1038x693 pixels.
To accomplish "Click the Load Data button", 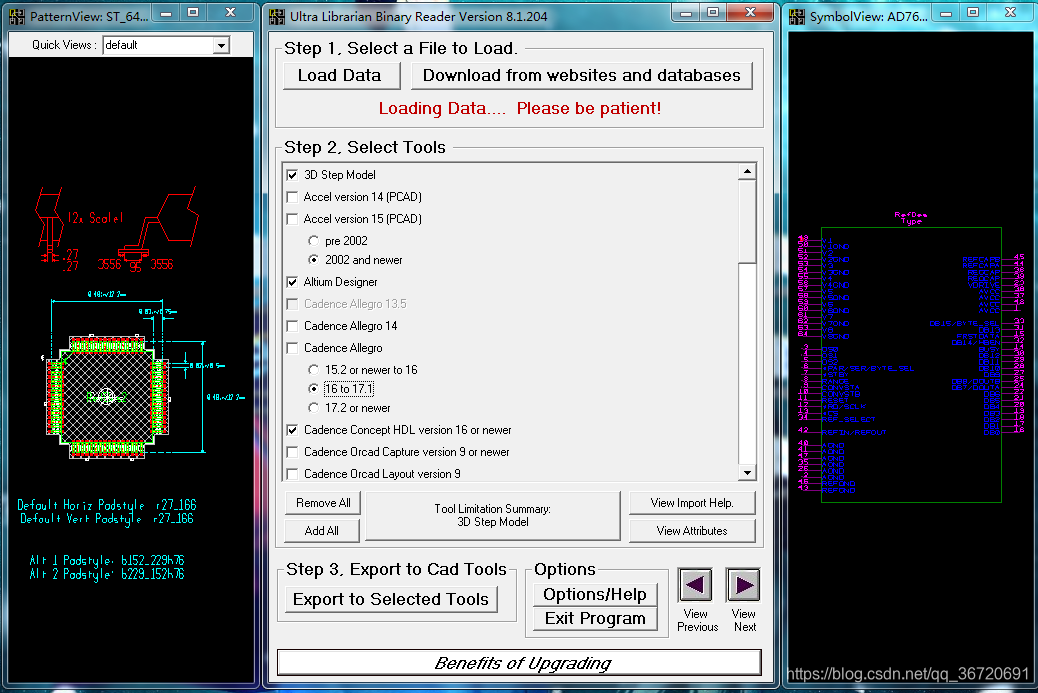I will 341,75.
